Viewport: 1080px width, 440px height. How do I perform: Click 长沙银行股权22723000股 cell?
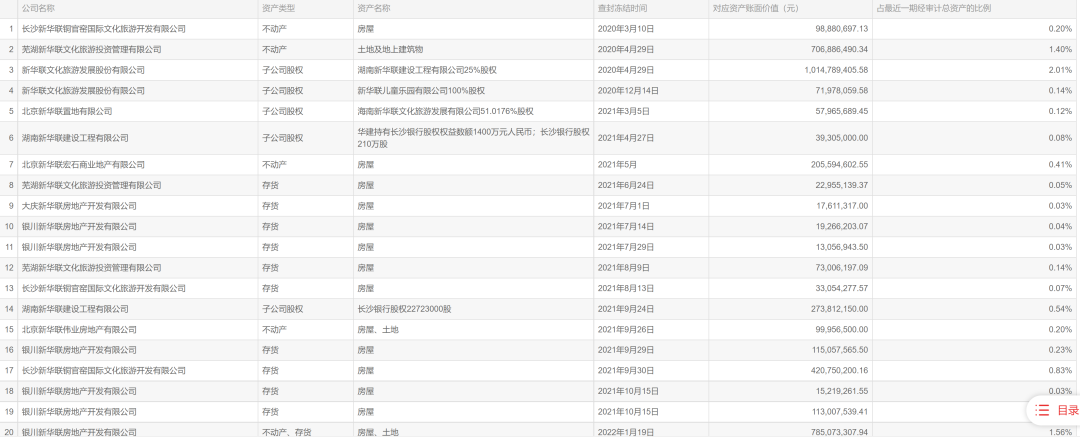click(x=404, y=309)
